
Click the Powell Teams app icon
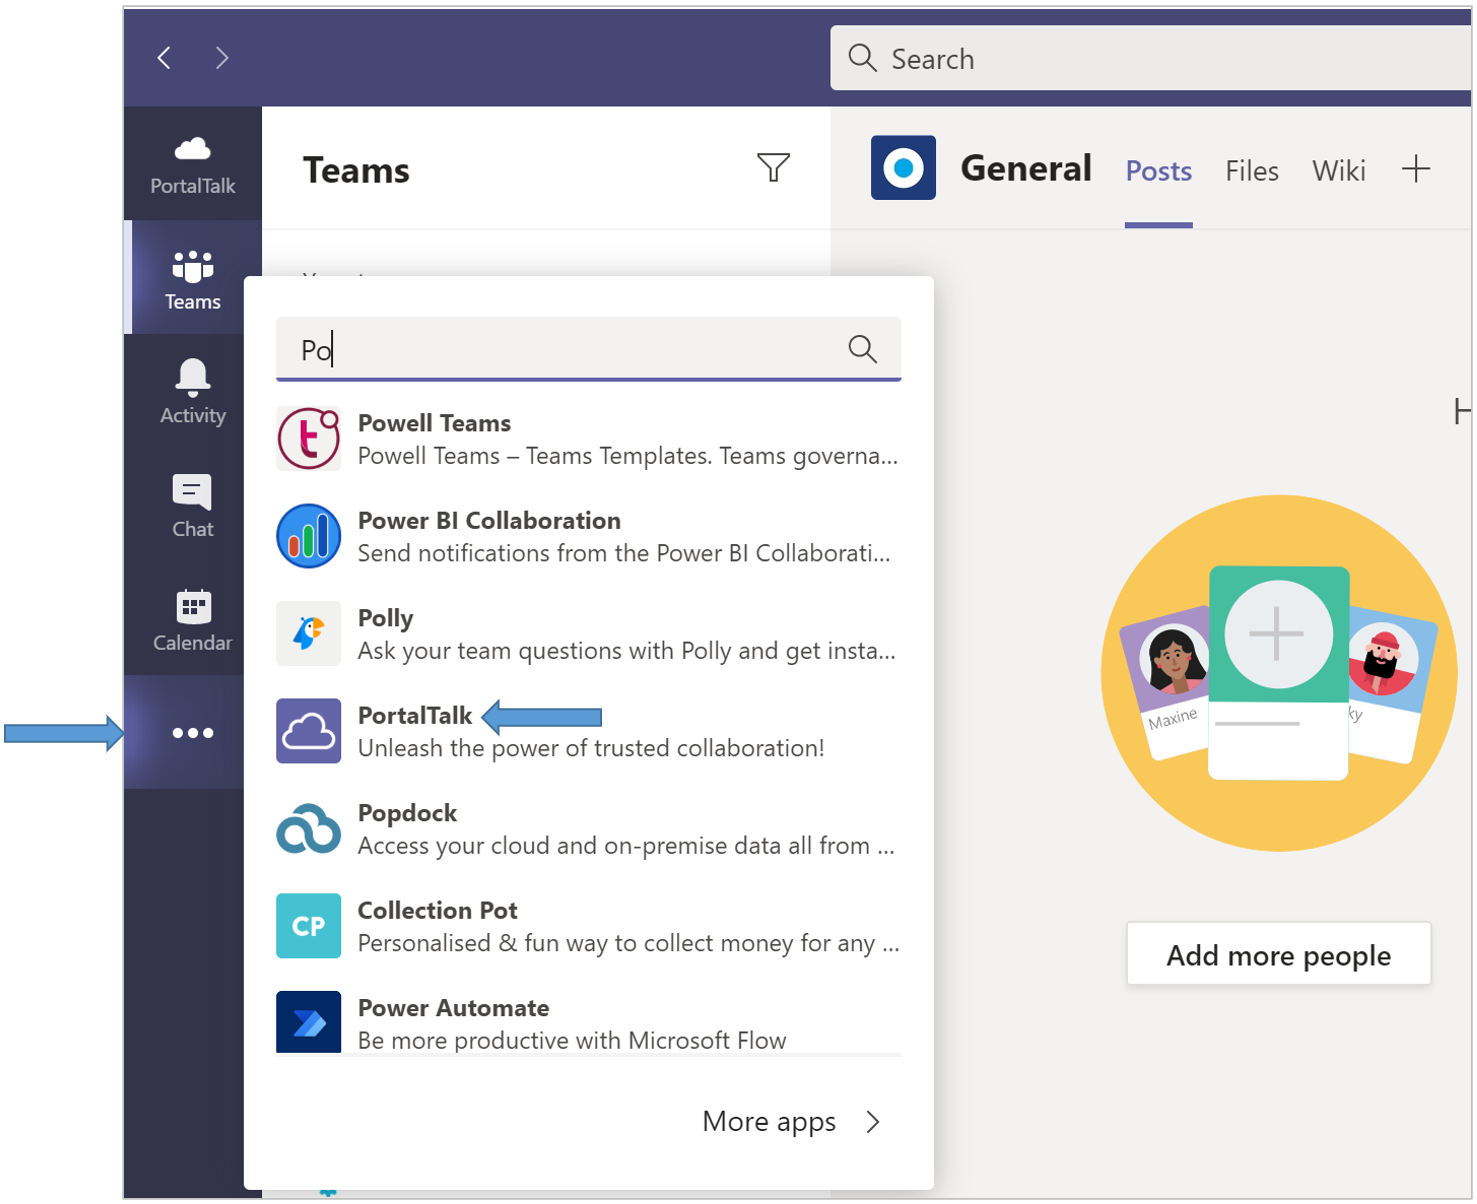[309, 439]
